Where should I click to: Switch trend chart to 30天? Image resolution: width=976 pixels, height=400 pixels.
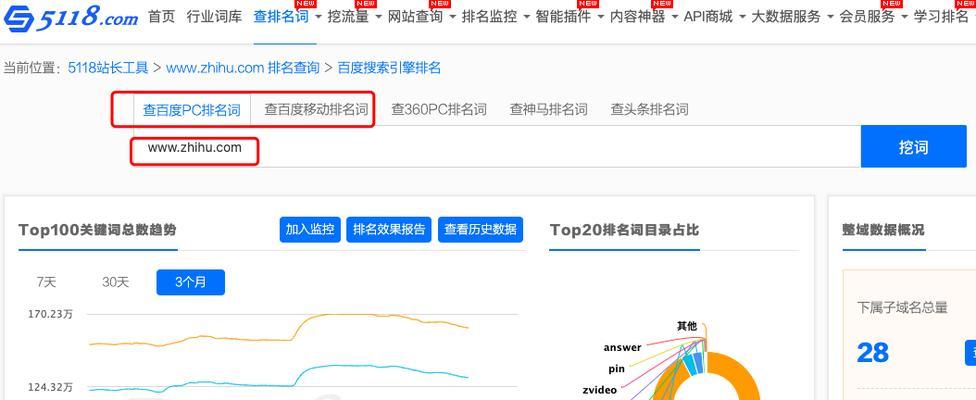115,282
